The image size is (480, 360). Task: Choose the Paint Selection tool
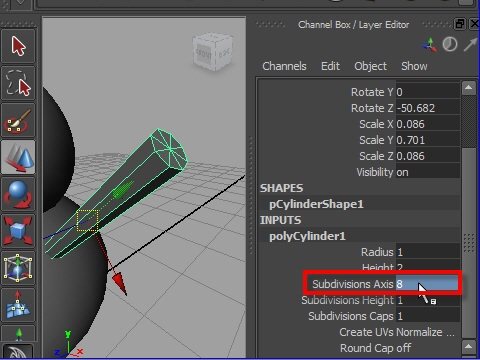(18, 120)
